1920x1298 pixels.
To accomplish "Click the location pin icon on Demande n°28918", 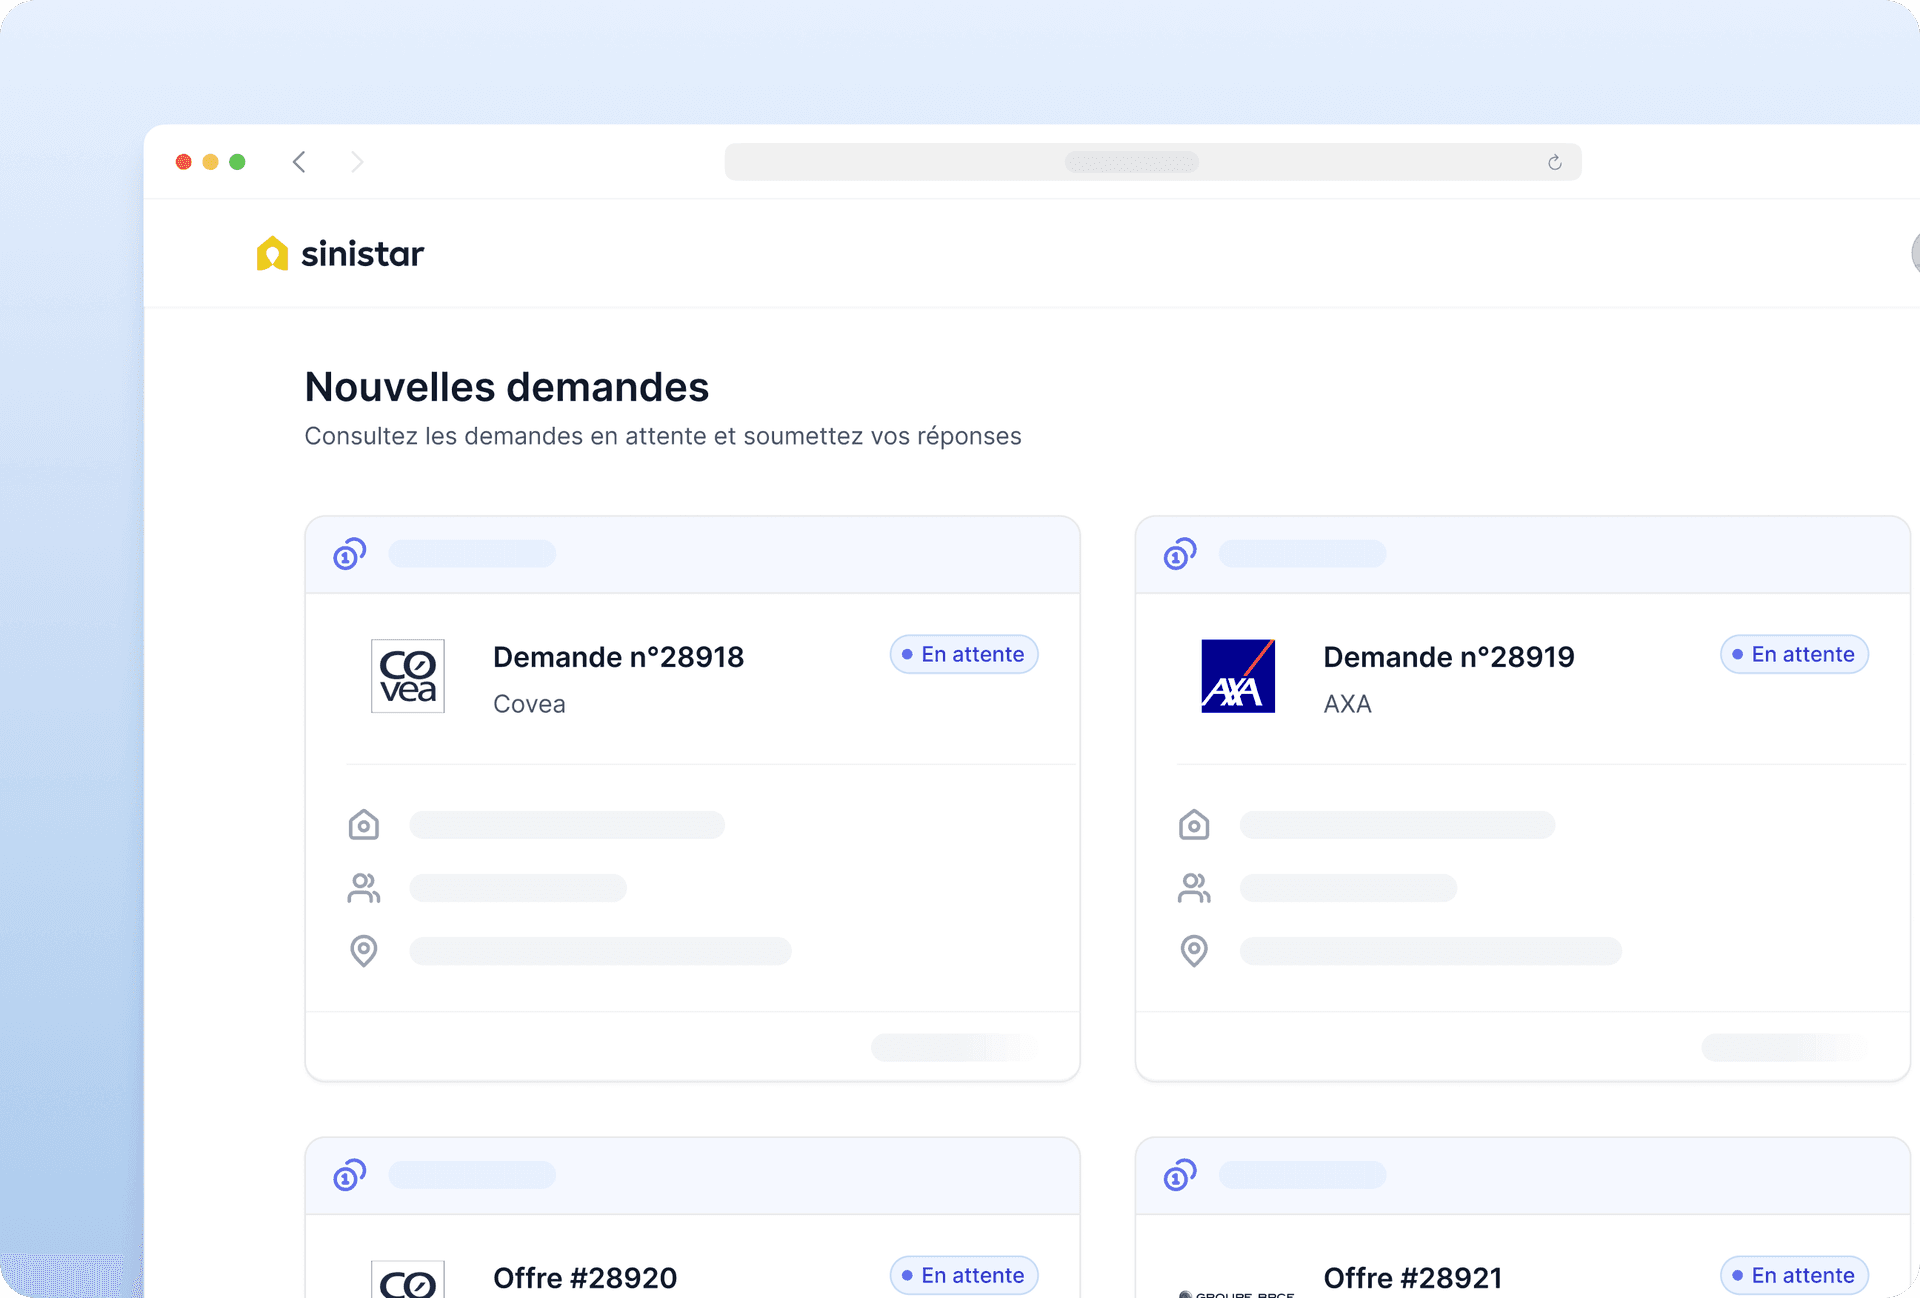I will click(x=364, y=950).
